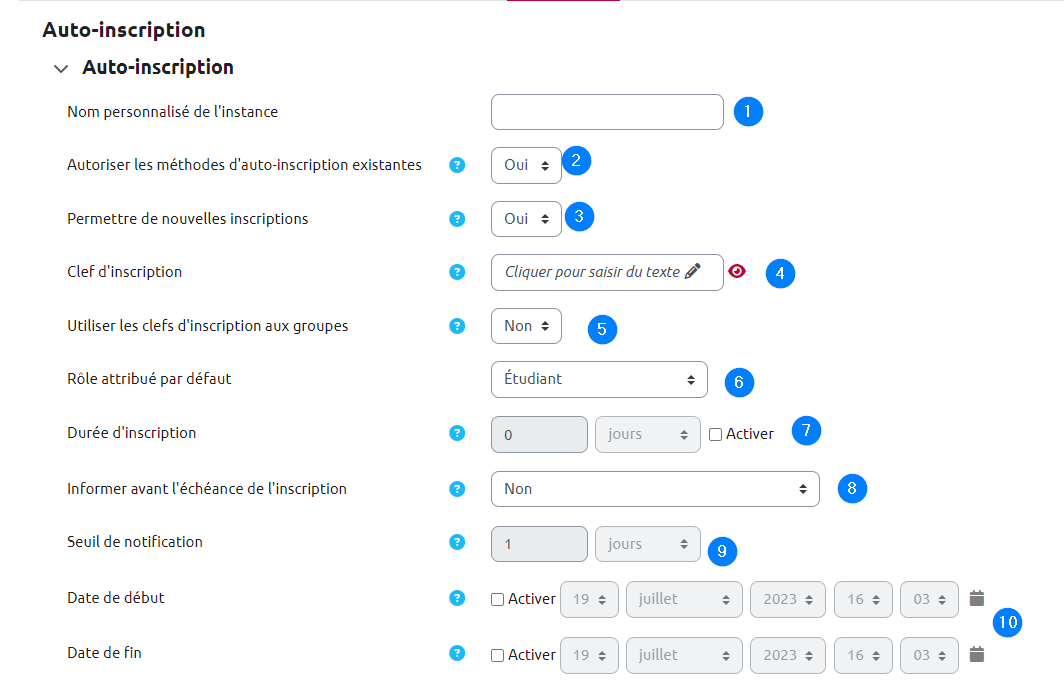Viewport: 1064px width, 686px height.
Task: Open the Rôle attribué par défaut dropdown
Action: [x=599, y=380]
